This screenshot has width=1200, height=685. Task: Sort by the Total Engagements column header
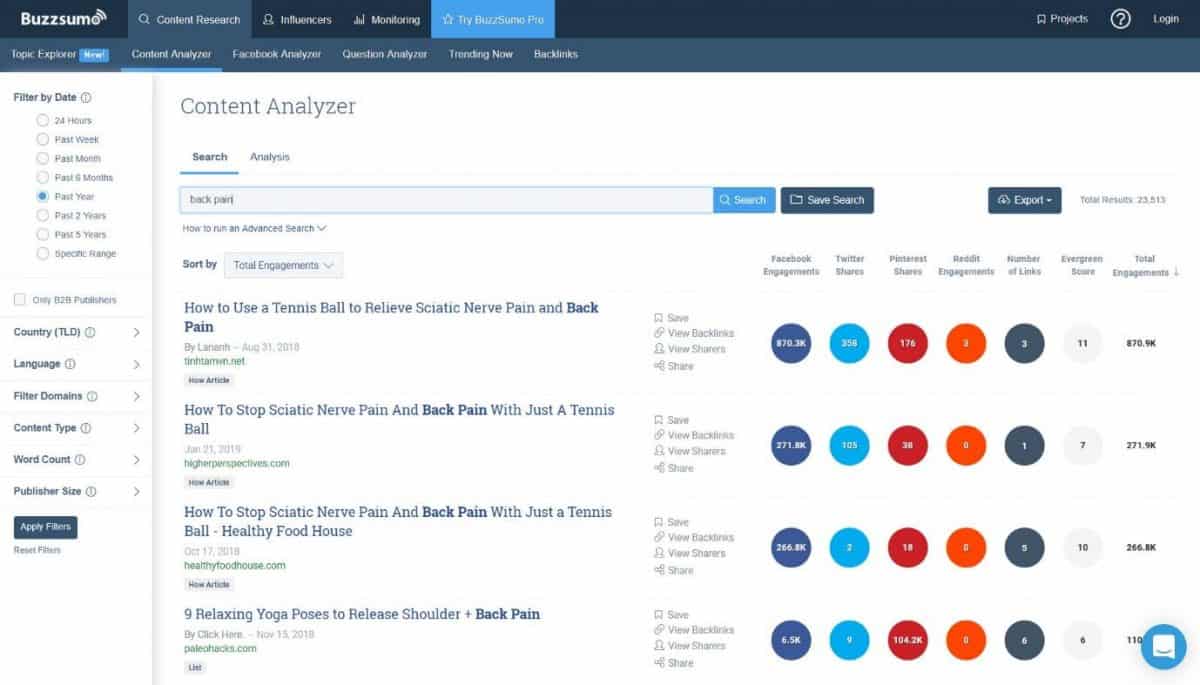point(1146,266)
